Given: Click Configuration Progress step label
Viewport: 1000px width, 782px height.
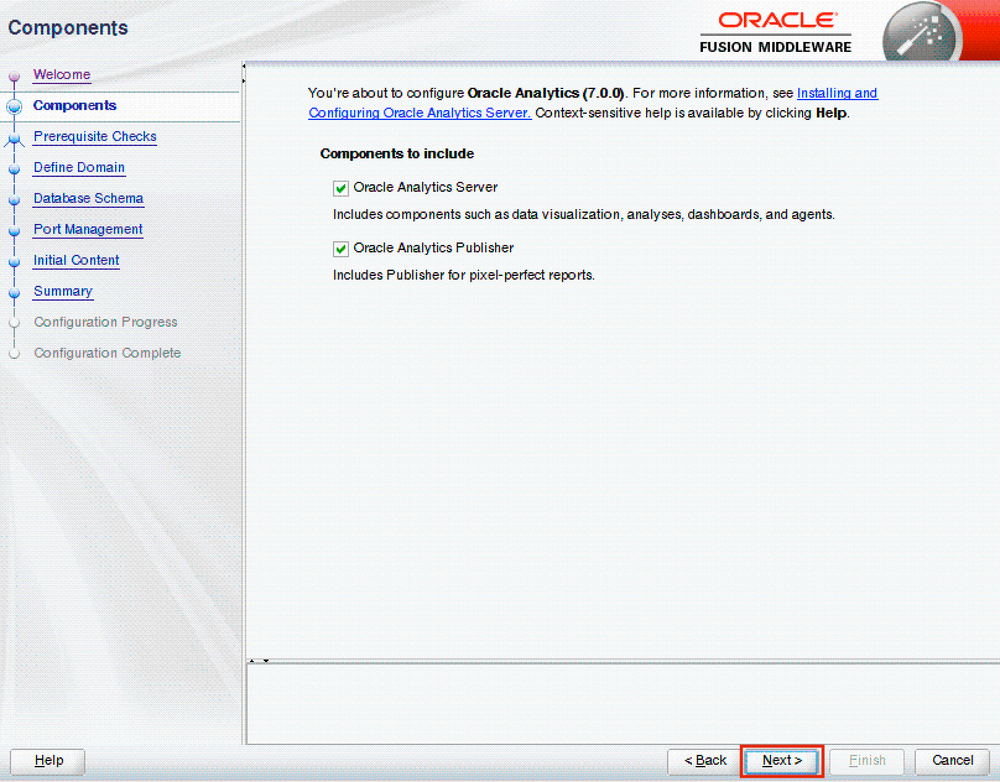Looking at the screenshot, I should 106,322.
